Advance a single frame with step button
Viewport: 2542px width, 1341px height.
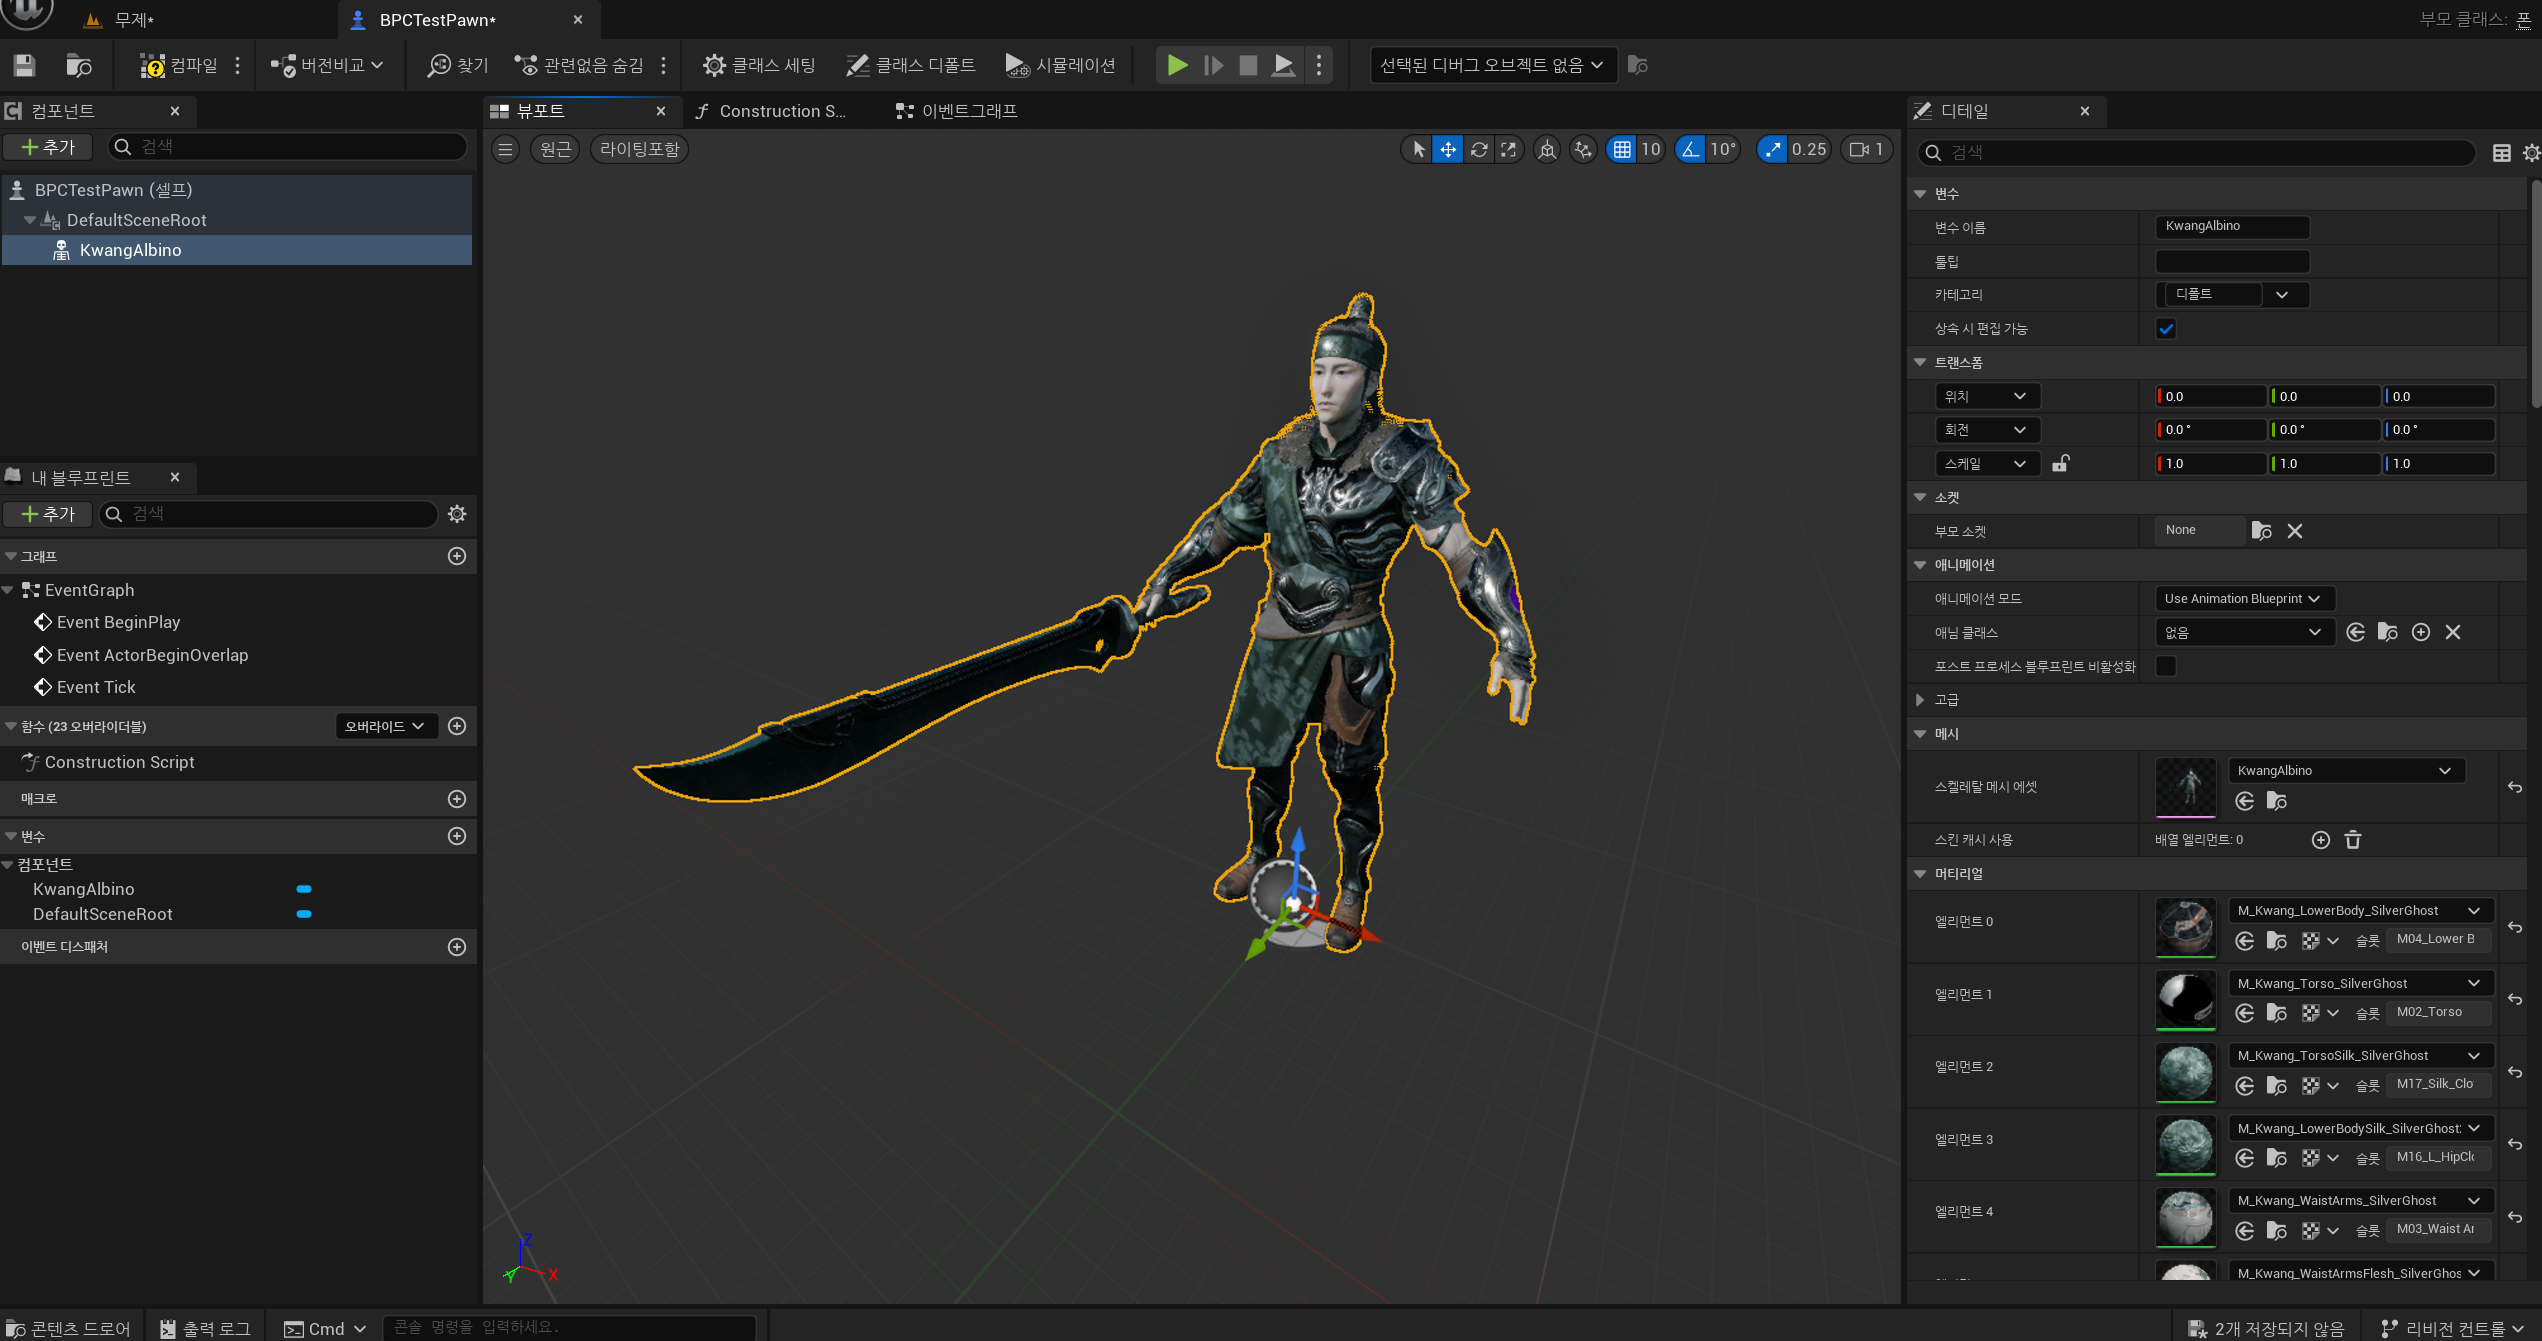click(1213, 65)
